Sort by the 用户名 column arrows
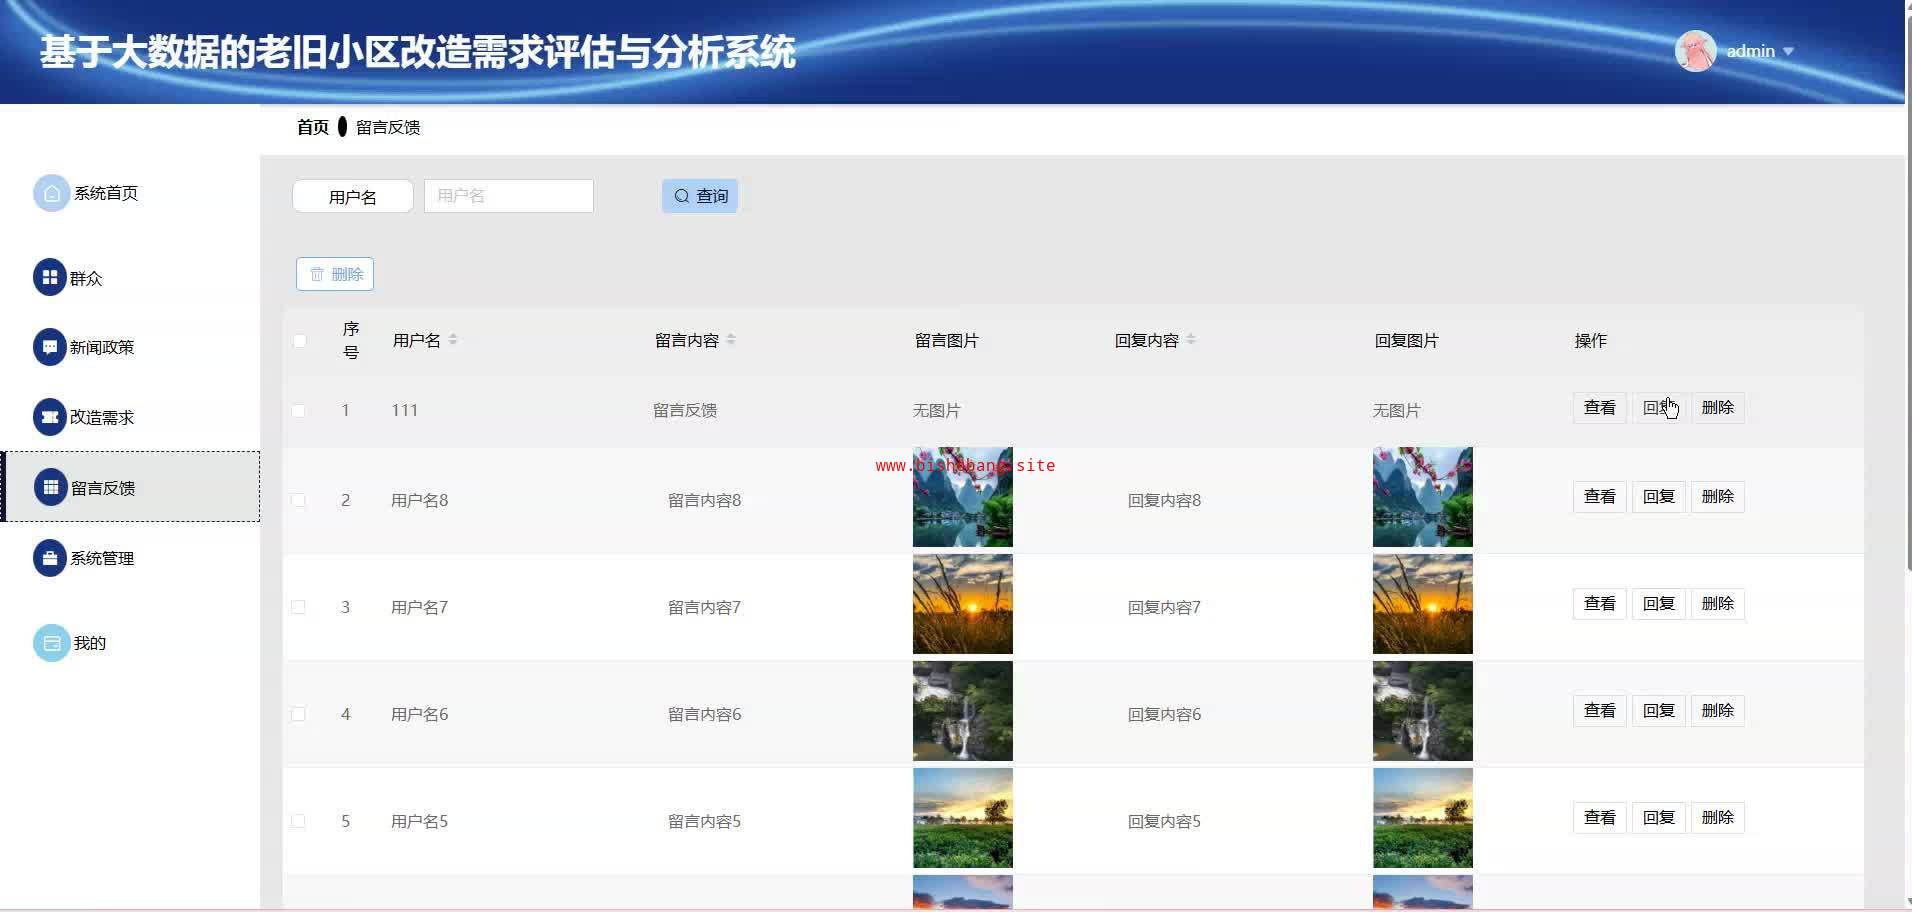The image size is (1912, 912). pos(453,340)
